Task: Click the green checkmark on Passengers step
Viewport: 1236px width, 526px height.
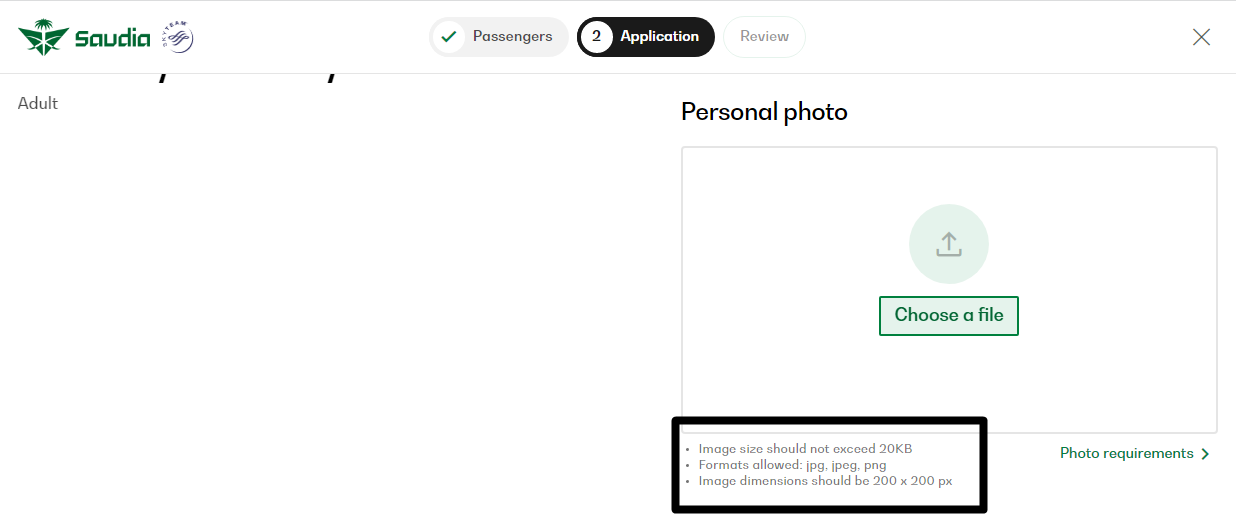Action: click(449, 37)
